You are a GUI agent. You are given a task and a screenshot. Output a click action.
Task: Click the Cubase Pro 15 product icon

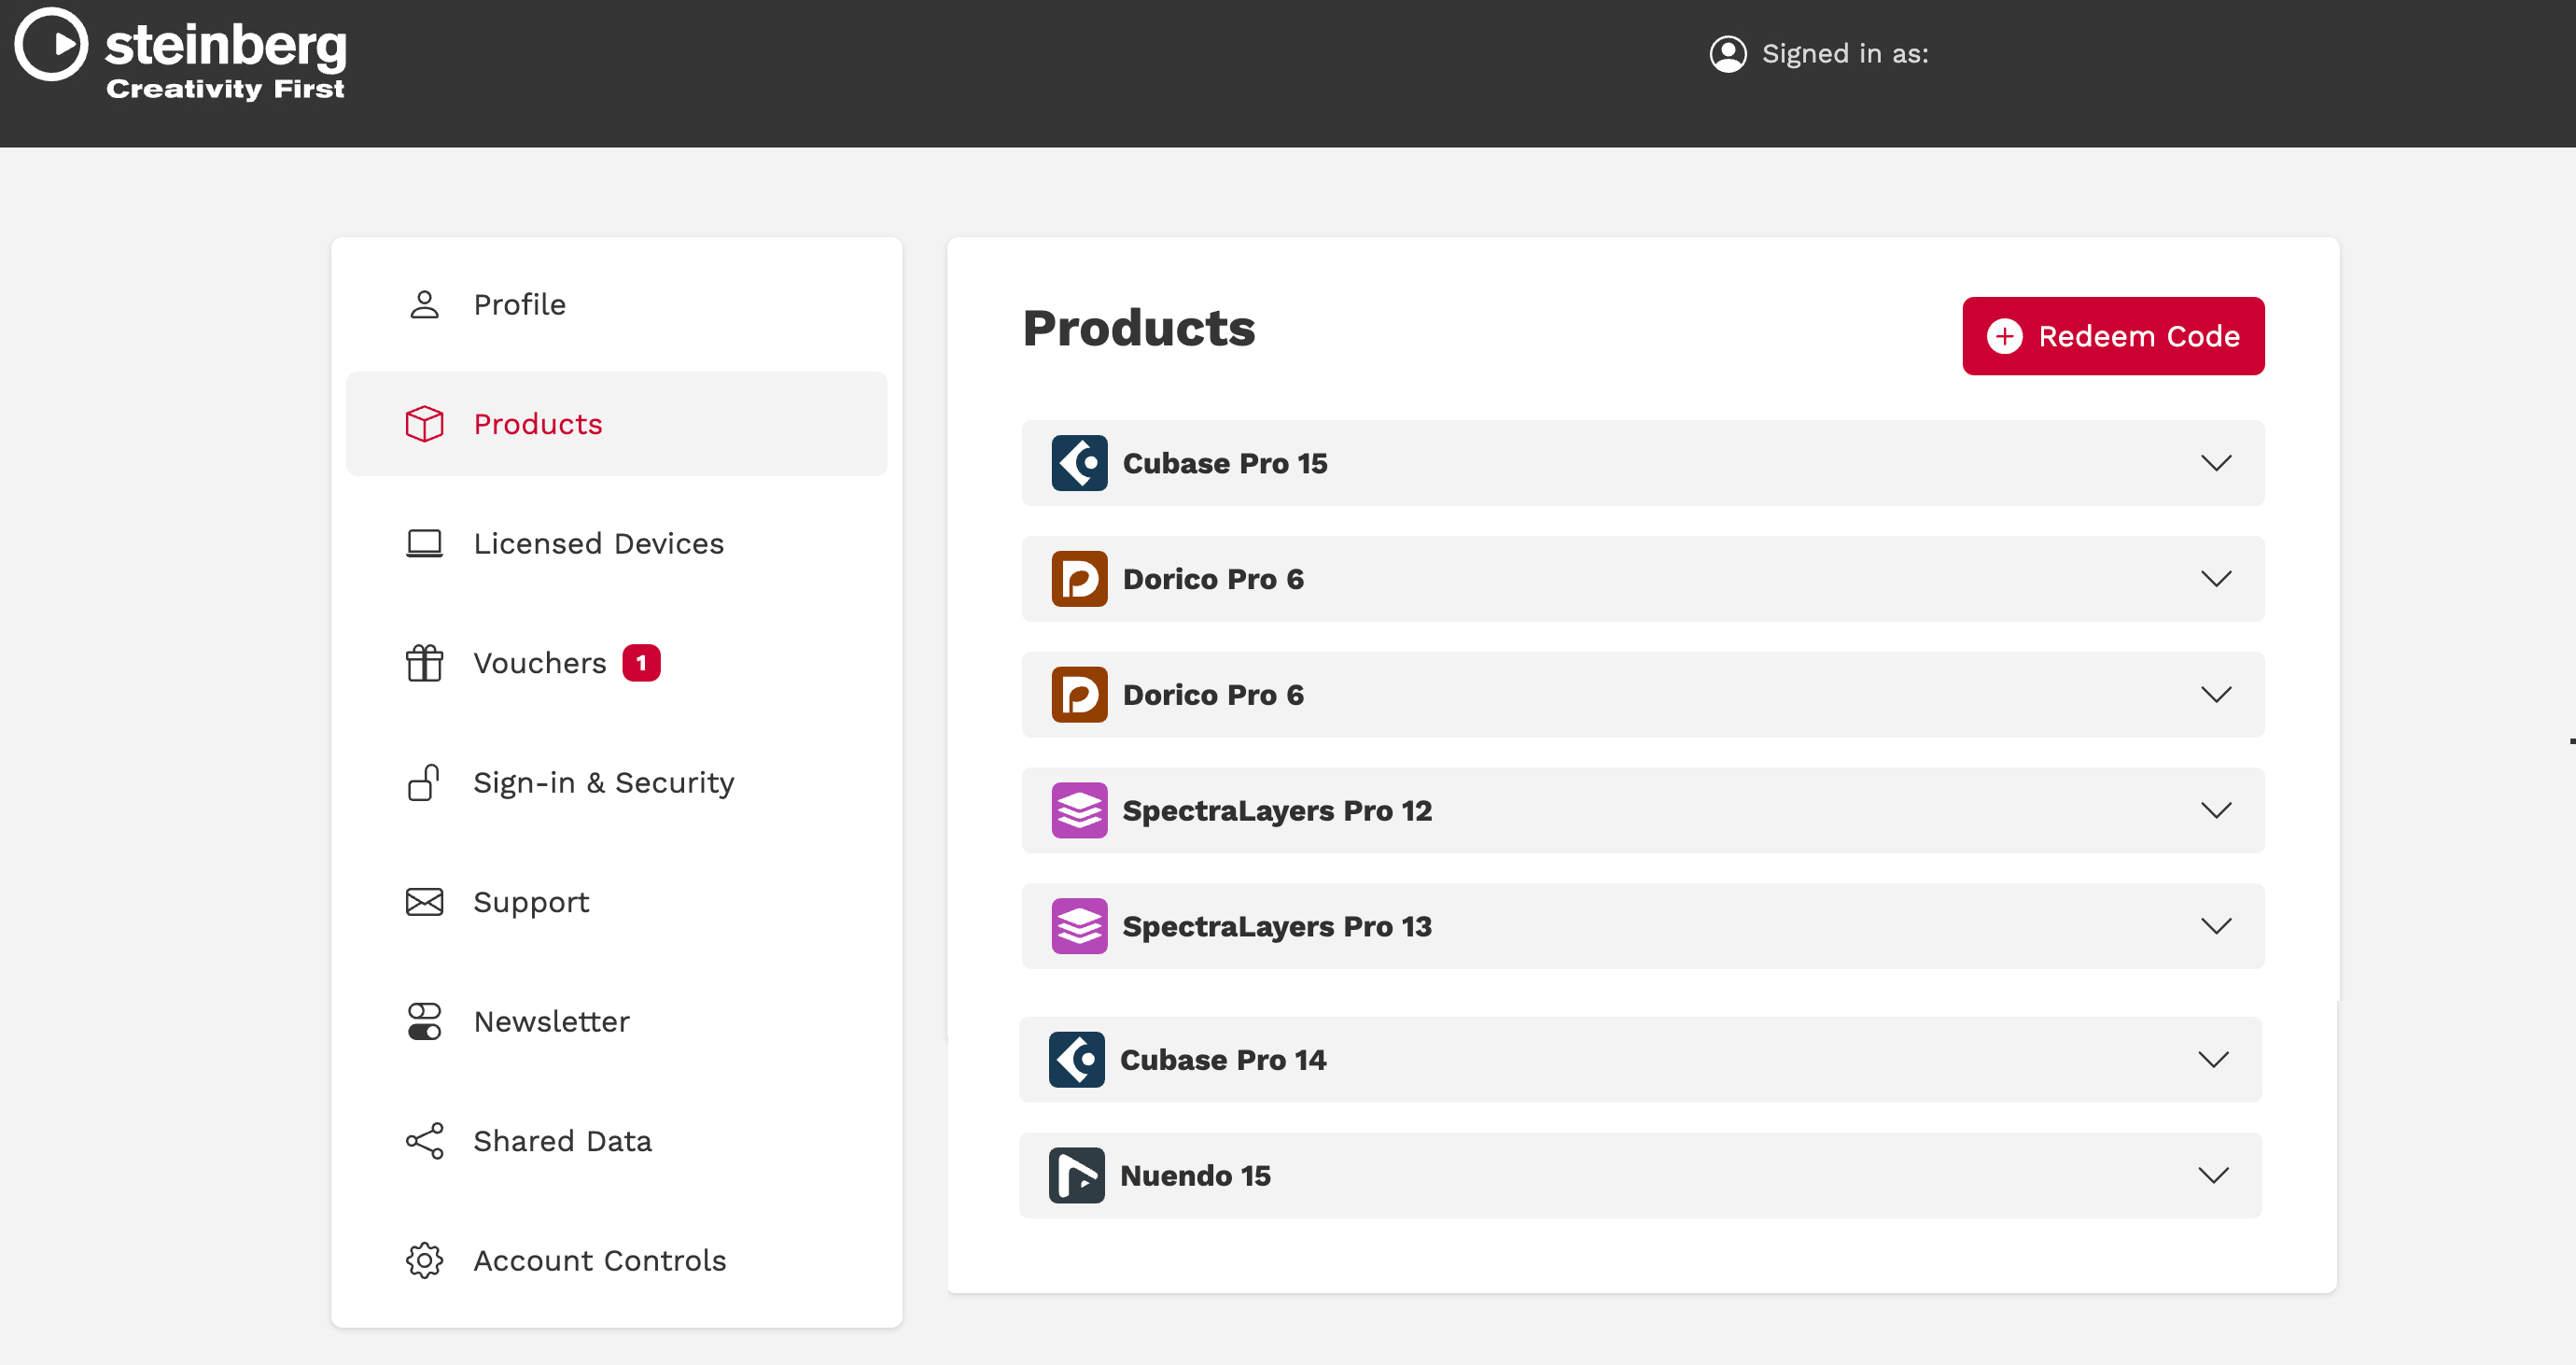coord(1079,463)
